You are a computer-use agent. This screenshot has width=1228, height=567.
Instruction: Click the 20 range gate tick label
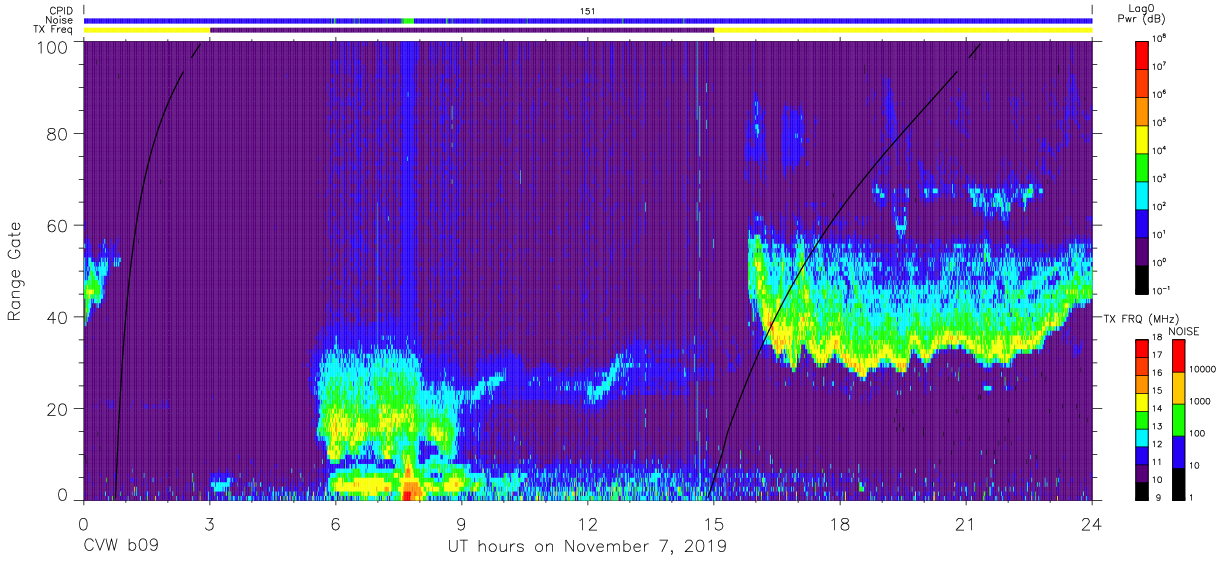pos(58,409)
